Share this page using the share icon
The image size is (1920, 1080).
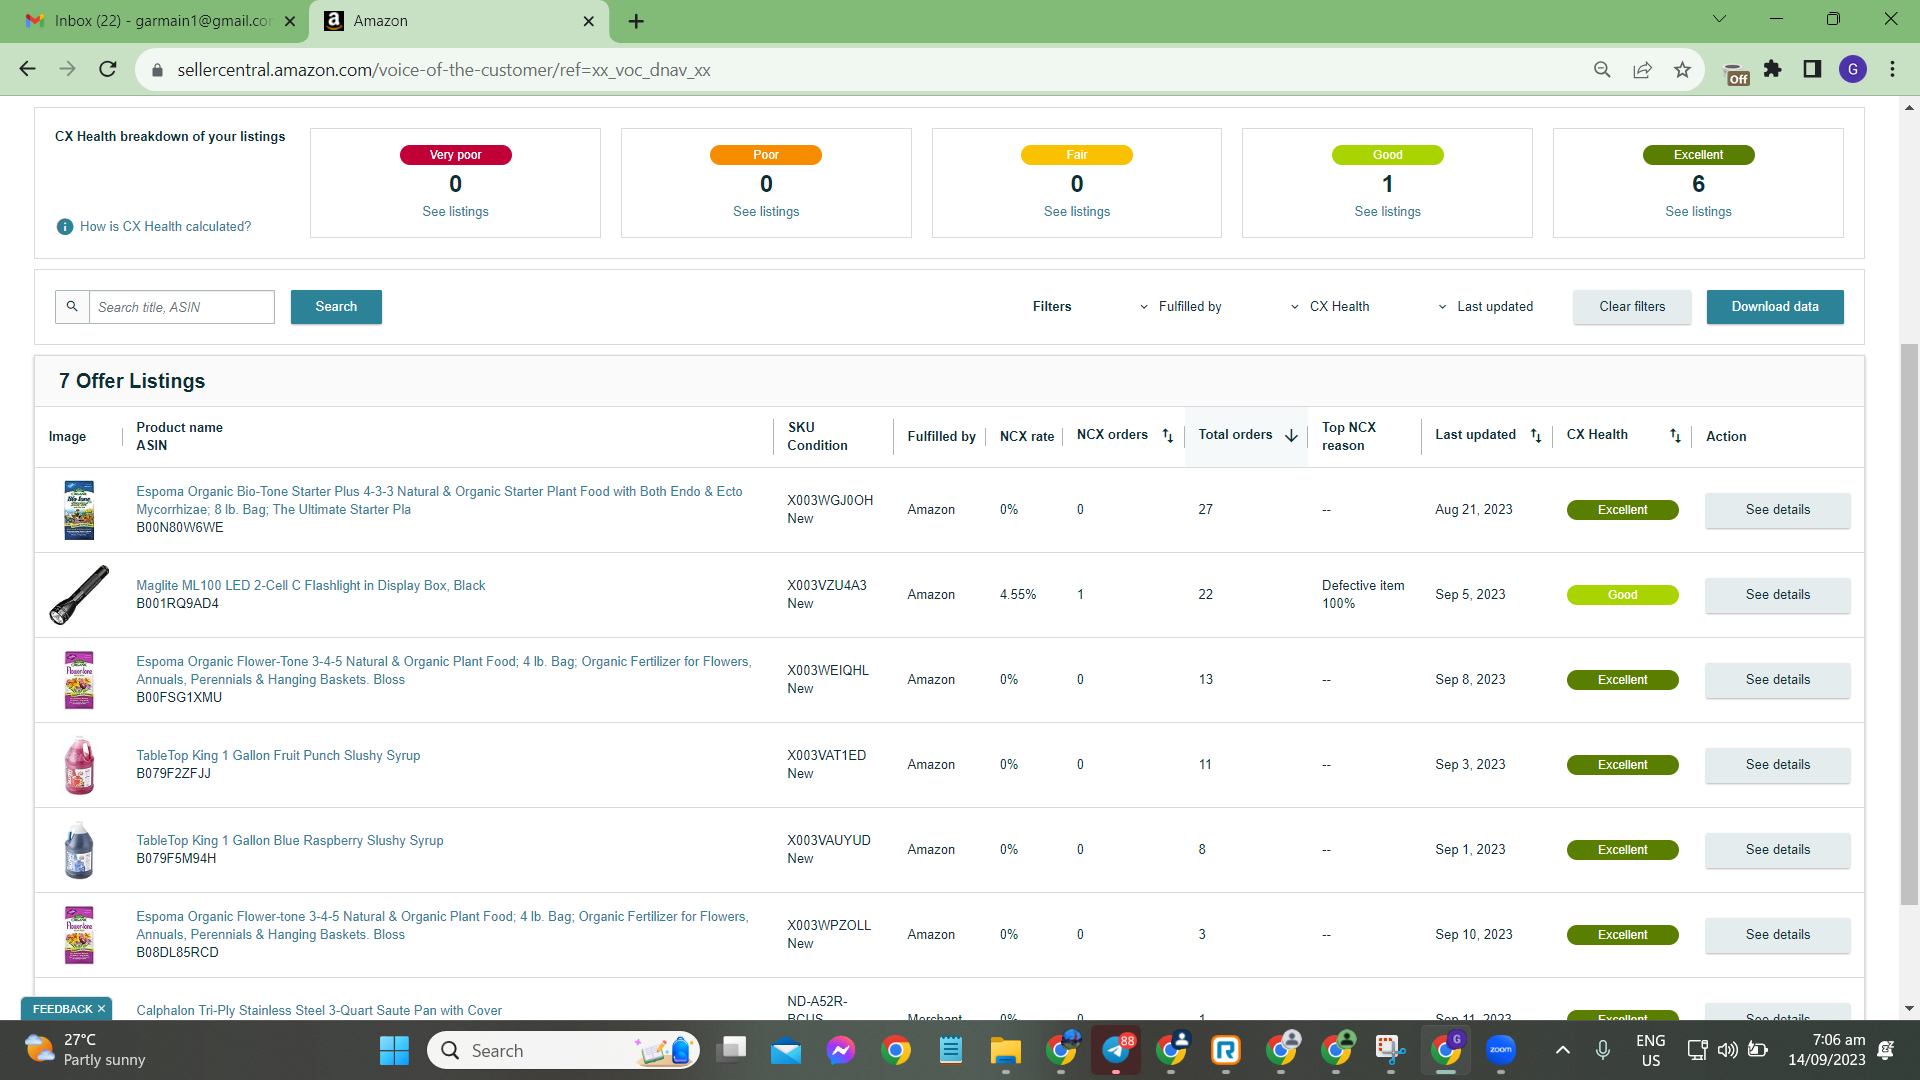[x=1642, y=69]
